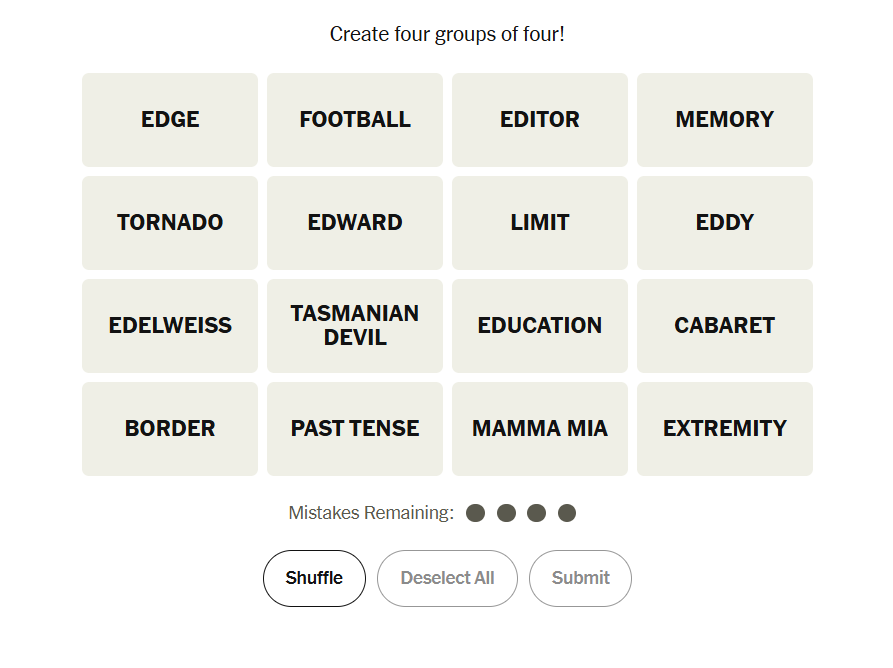Viewport: 893px width, 668px height.
Task: Pick the EDDY tile
Action: (725, 223)
